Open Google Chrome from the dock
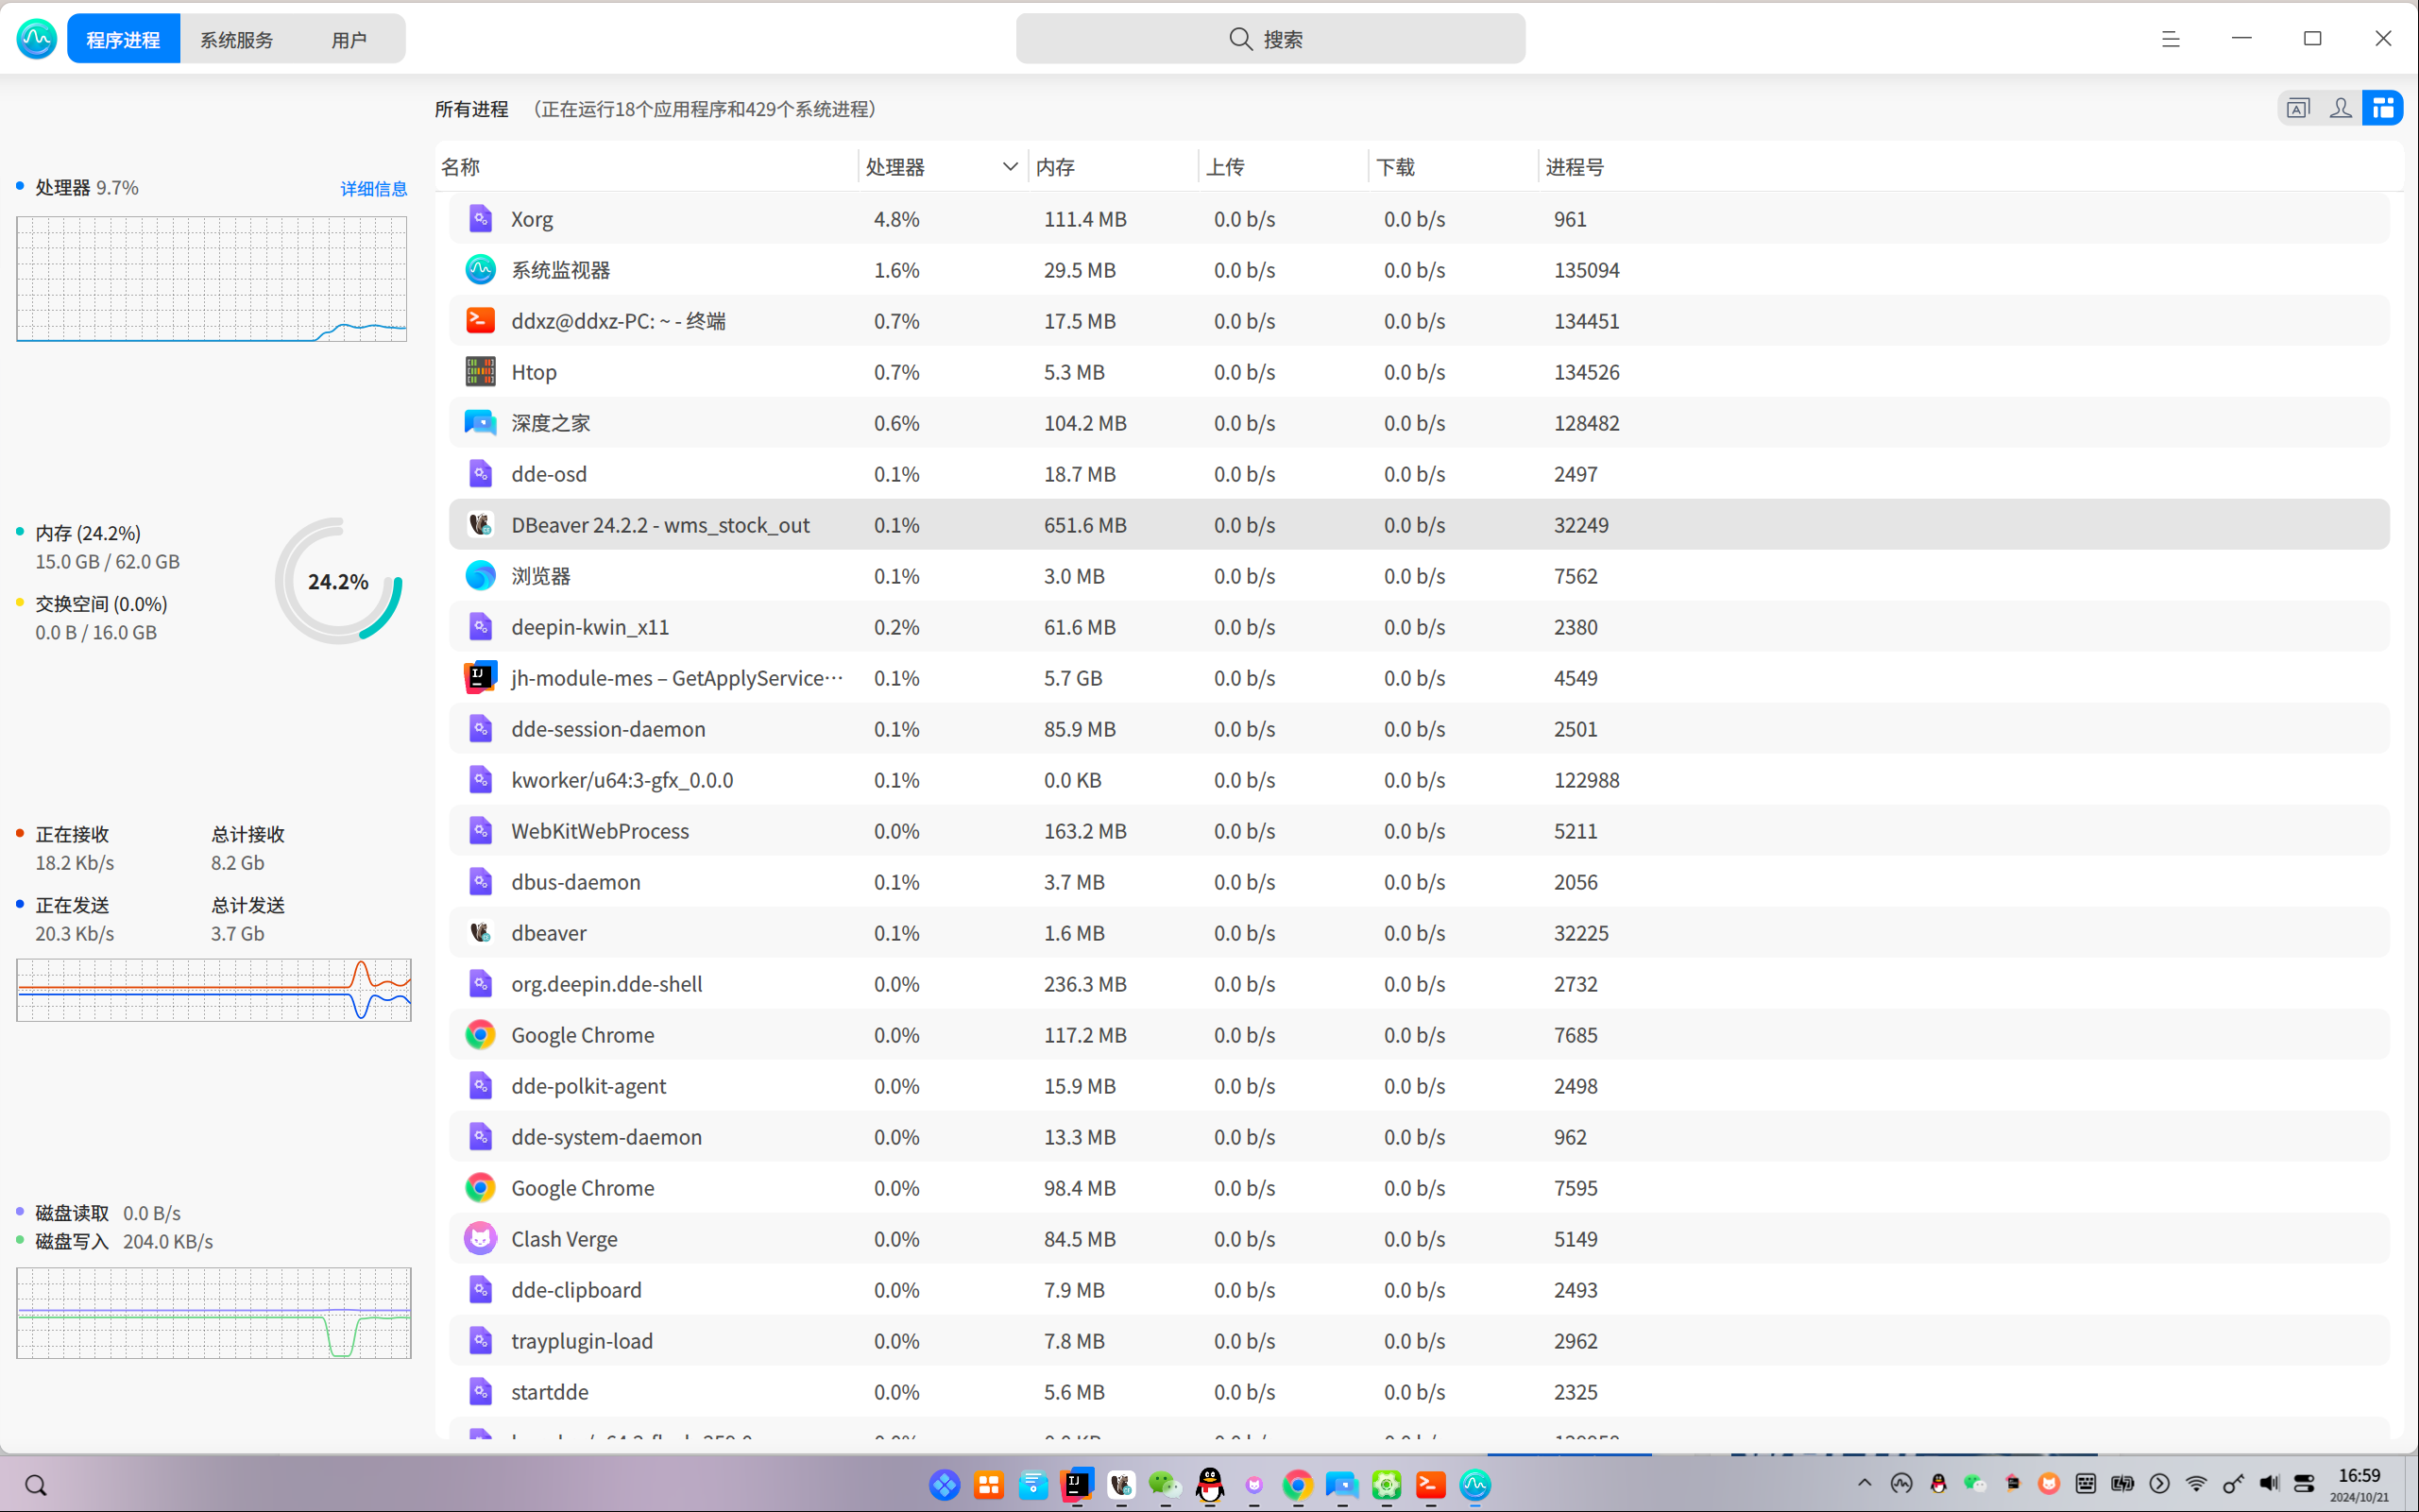The height and width of the screenshot is (1512, 2419). [1297, 1485]
